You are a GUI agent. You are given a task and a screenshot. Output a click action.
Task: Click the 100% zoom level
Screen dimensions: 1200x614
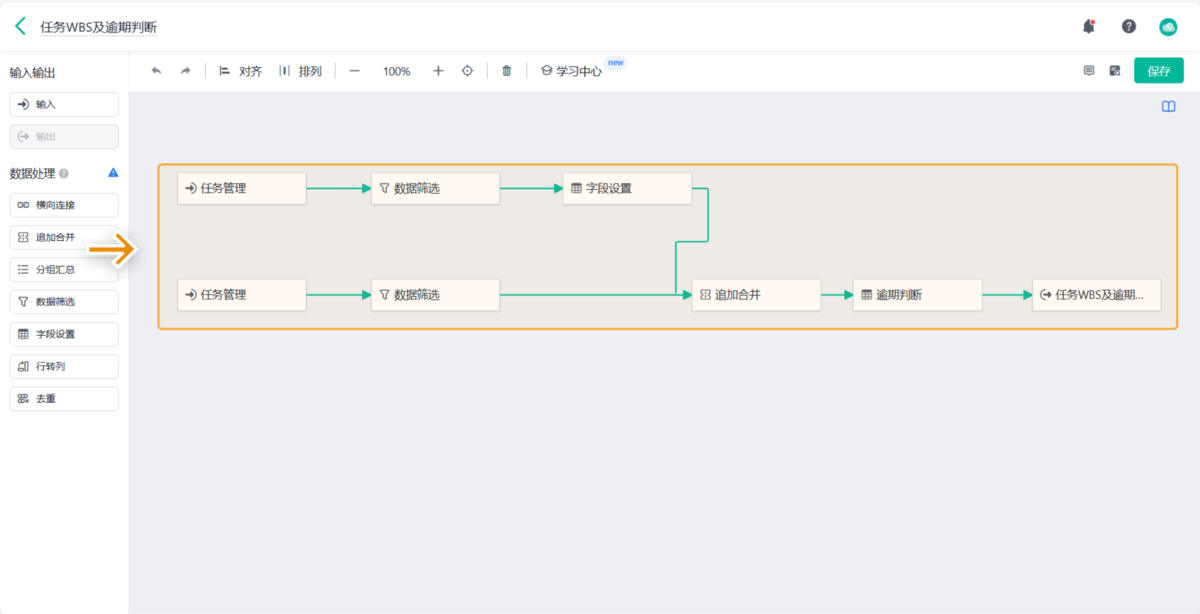tap(397, 71)
